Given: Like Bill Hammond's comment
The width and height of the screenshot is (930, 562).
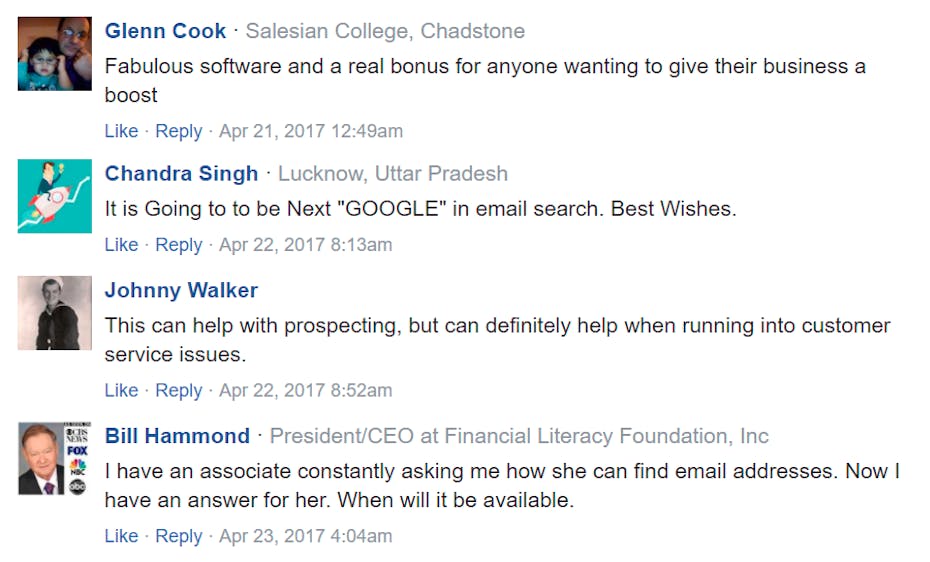Looking at the screenshot, I should pos(121,536).
